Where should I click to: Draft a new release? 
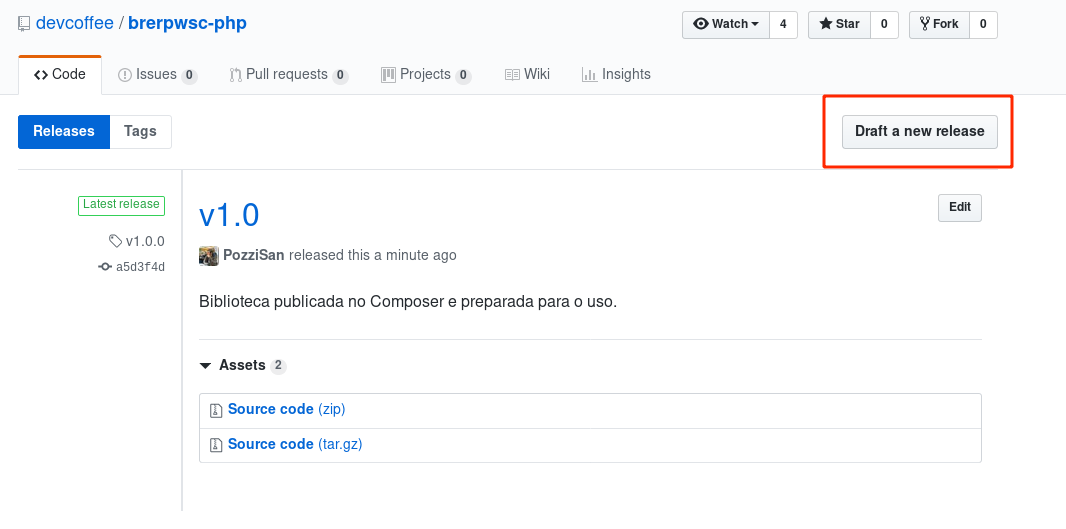coord(919,131)
